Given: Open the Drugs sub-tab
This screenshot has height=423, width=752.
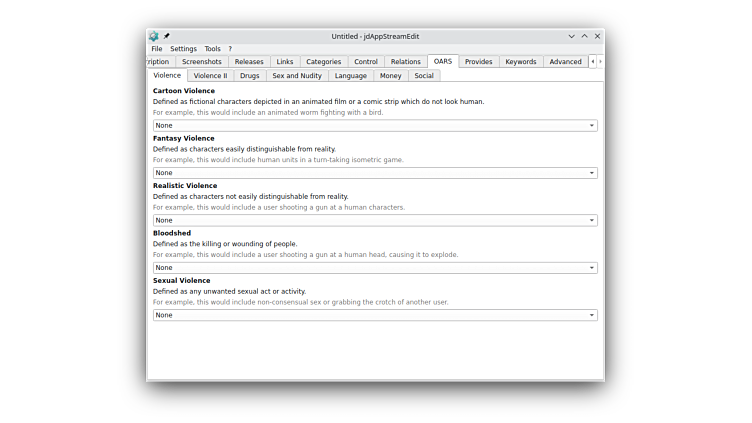Looking at the screenshot, I should (x=249, y=76).
